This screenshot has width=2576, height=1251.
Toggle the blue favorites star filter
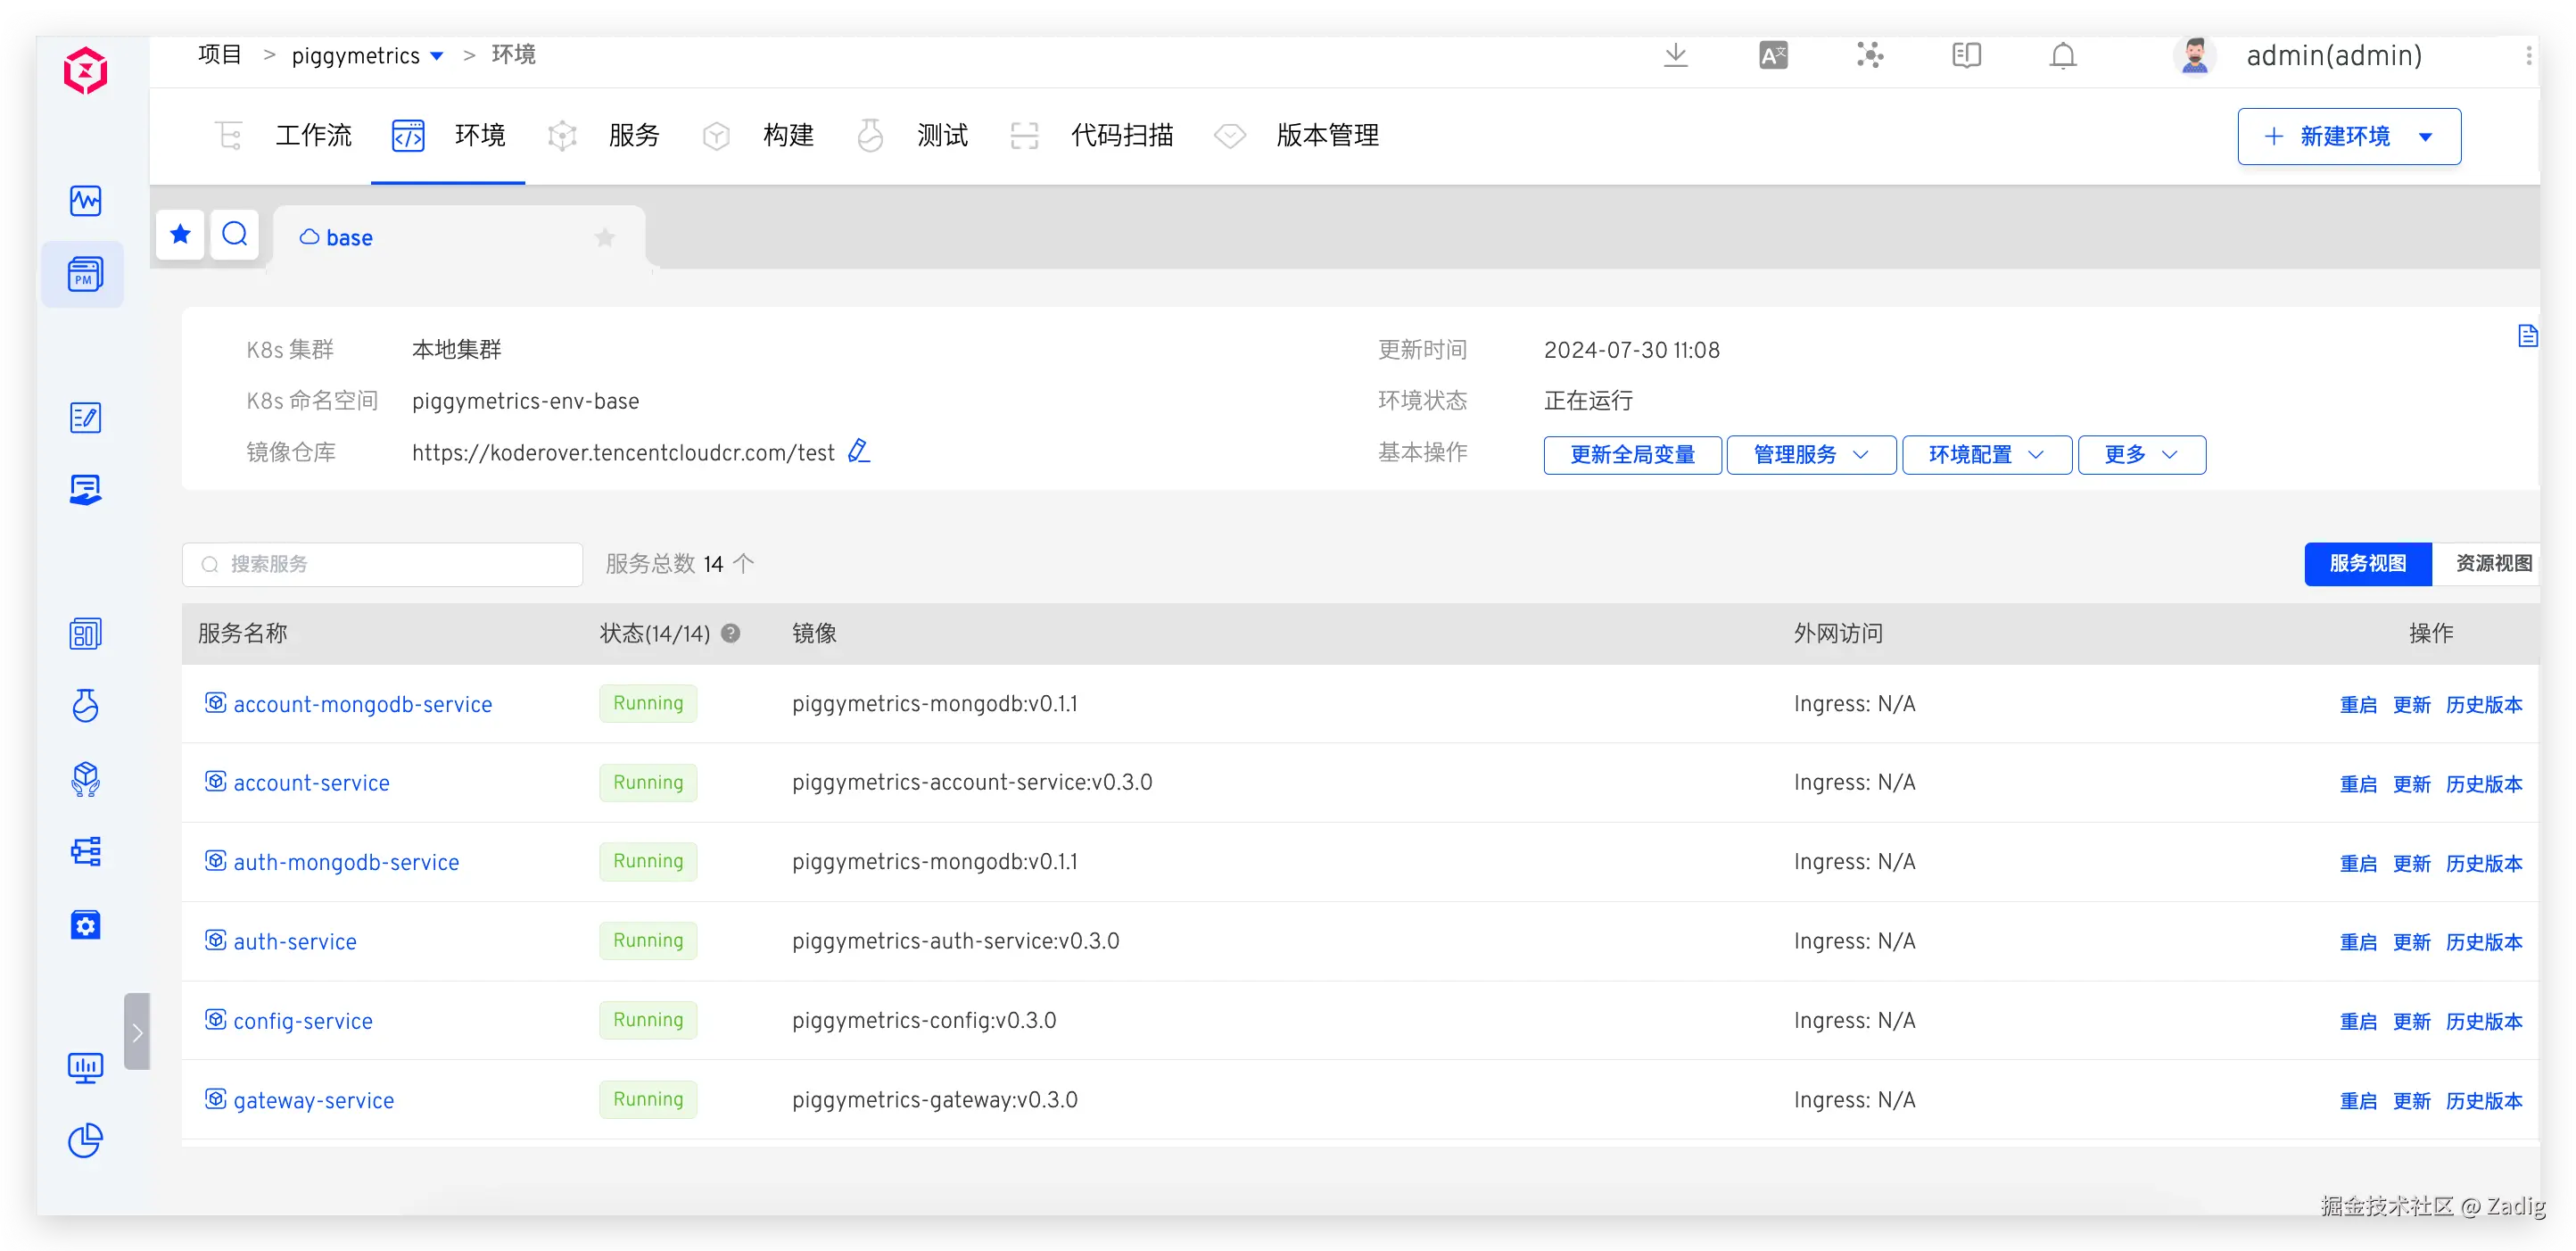[180, 235]
